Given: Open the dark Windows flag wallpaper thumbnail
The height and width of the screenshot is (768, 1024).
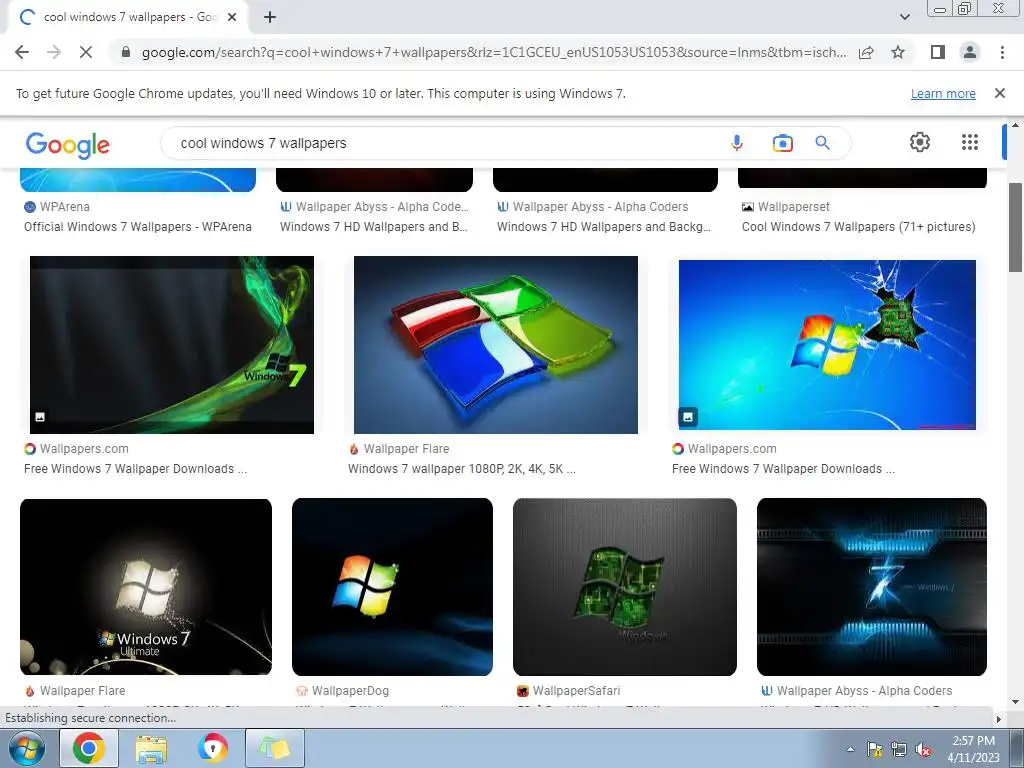Looking at the screenshot, I should click(x=392, y=586).
